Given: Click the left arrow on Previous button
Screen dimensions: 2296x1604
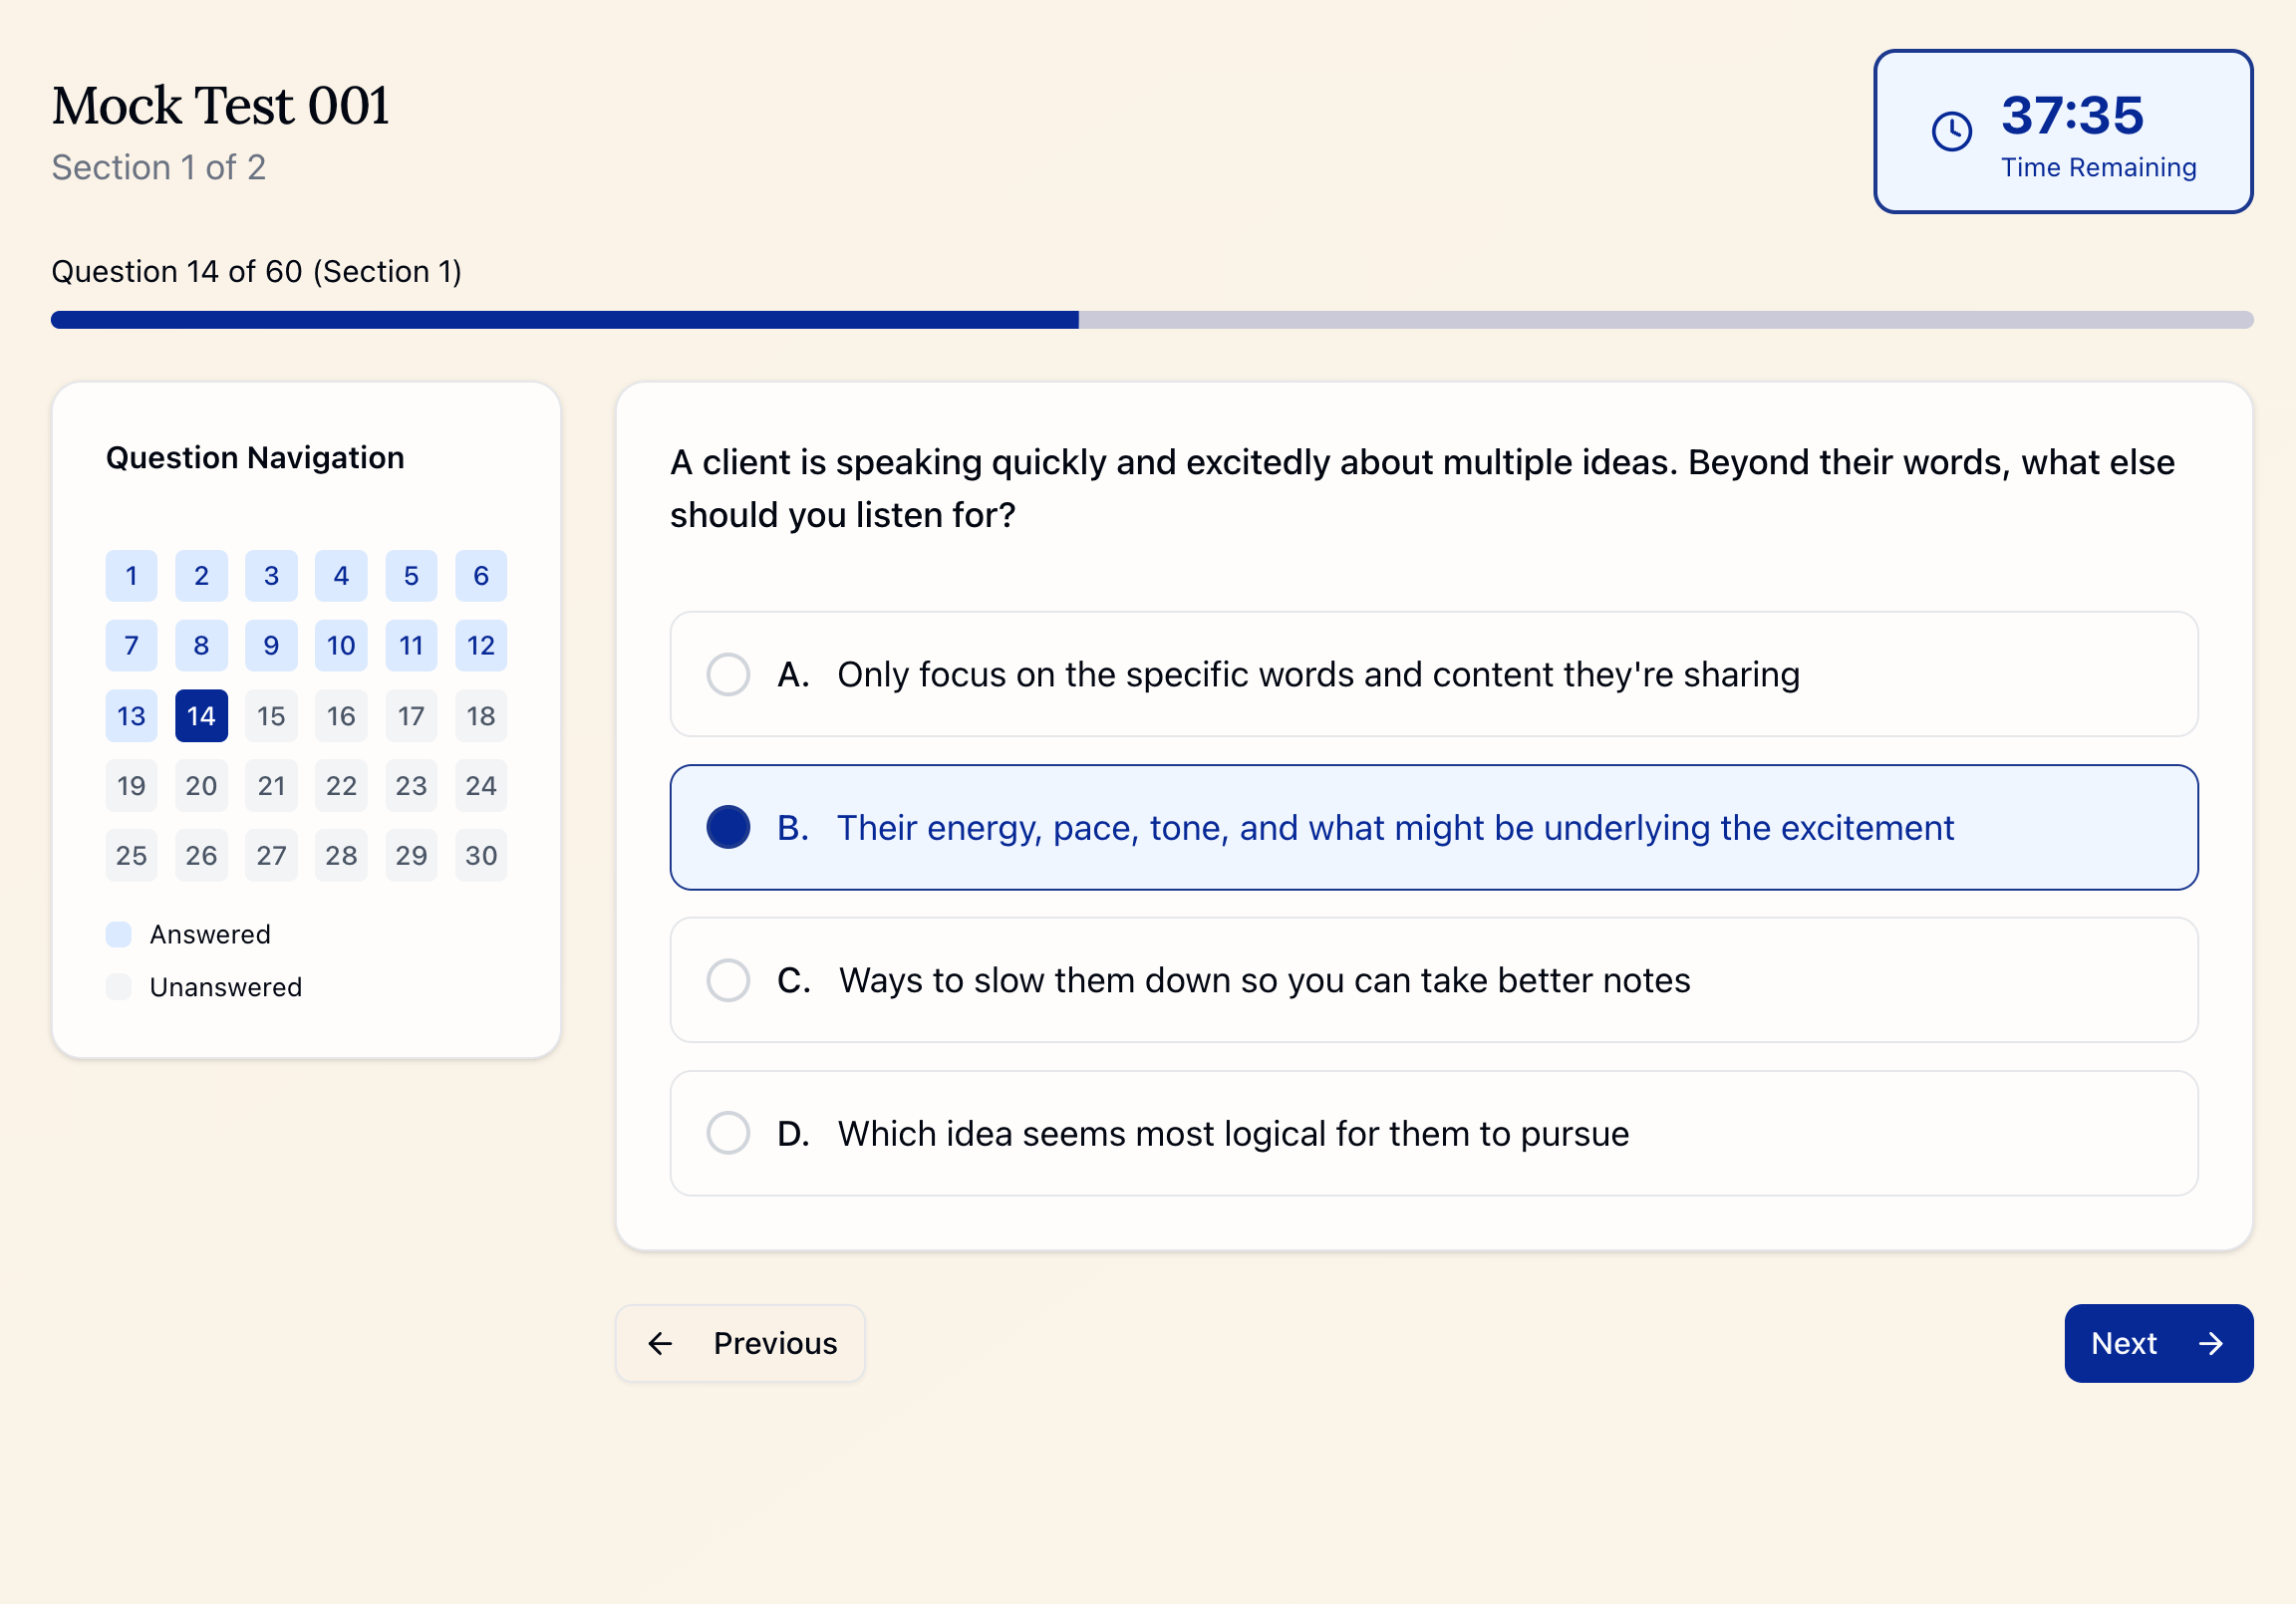Looking at the screenshot, I should 660,1343.
